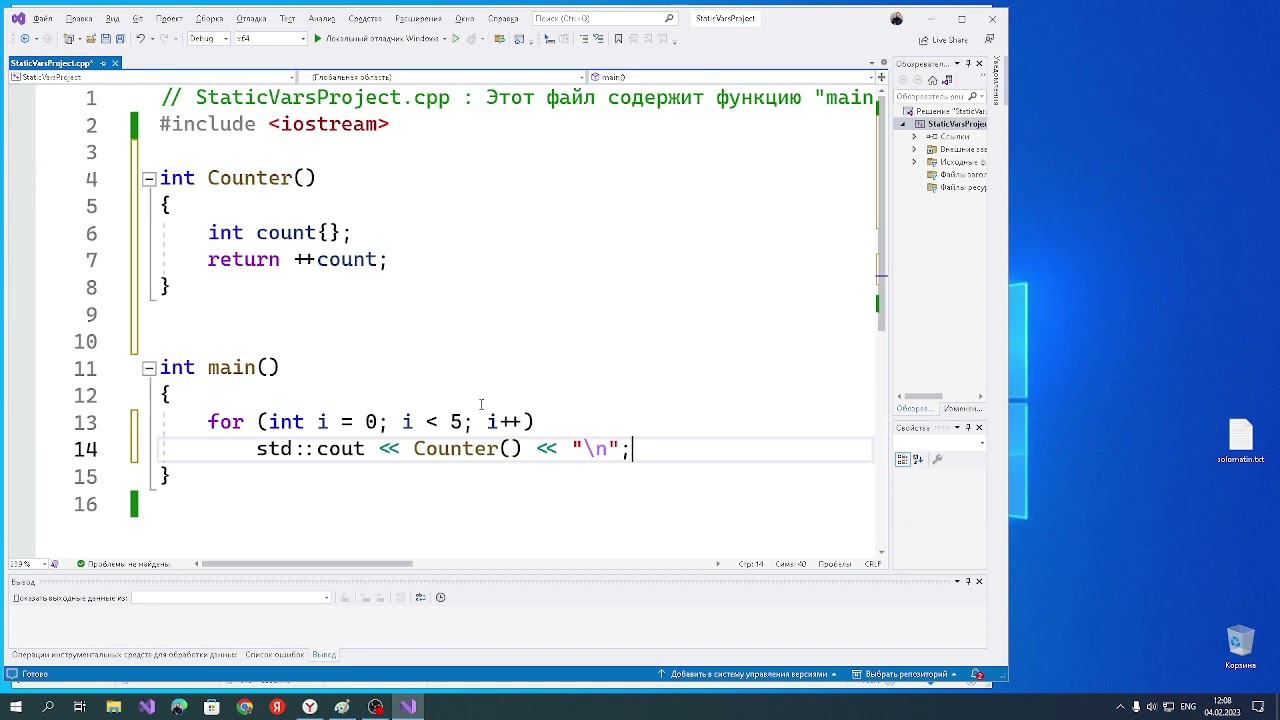Screen dimensions: 1280x720
Task: Collapse the main() function block
Action: pos(149,368)
